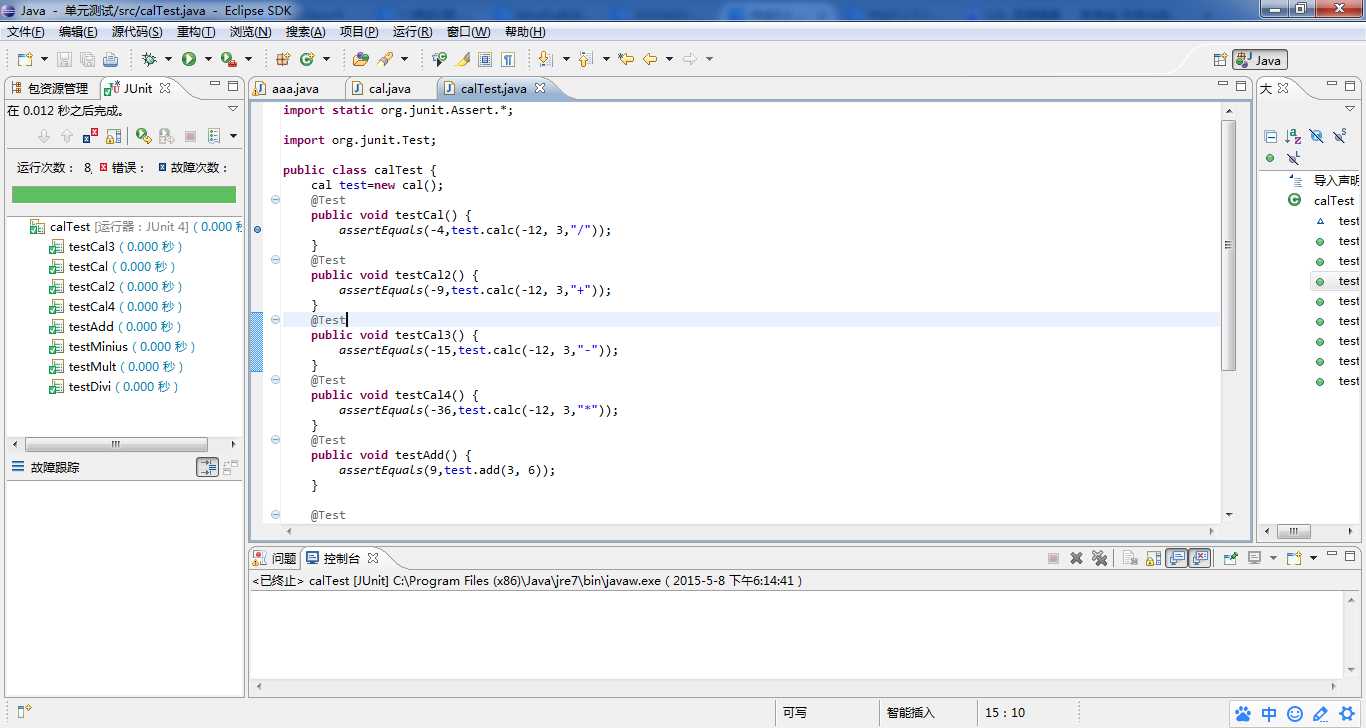Click the New file wizard icon
The width and height of the screenshot is (1366, 728).
pos(25,59)
